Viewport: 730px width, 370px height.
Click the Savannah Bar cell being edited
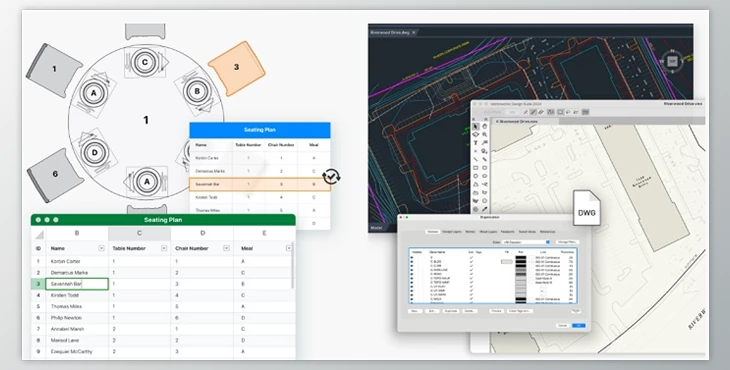[x=77, y=284]
